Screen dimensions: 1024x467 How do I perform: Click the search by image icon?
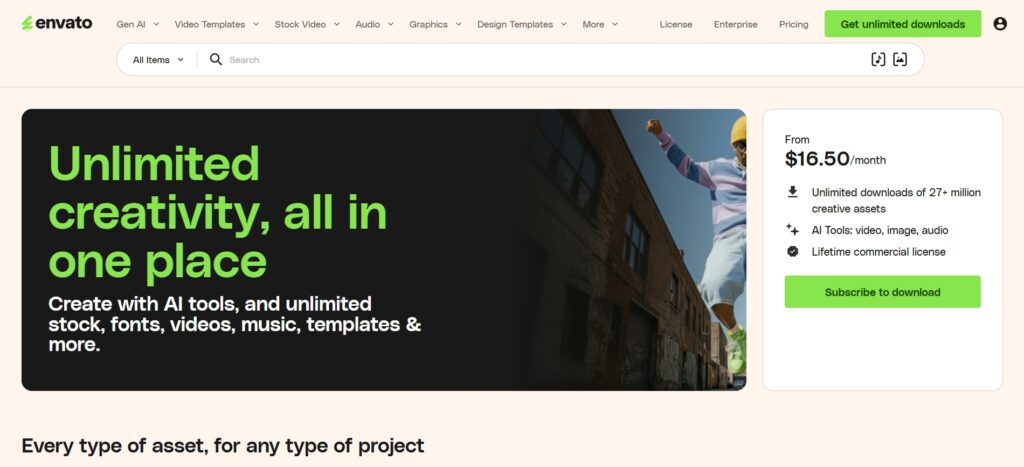(900, 59)
